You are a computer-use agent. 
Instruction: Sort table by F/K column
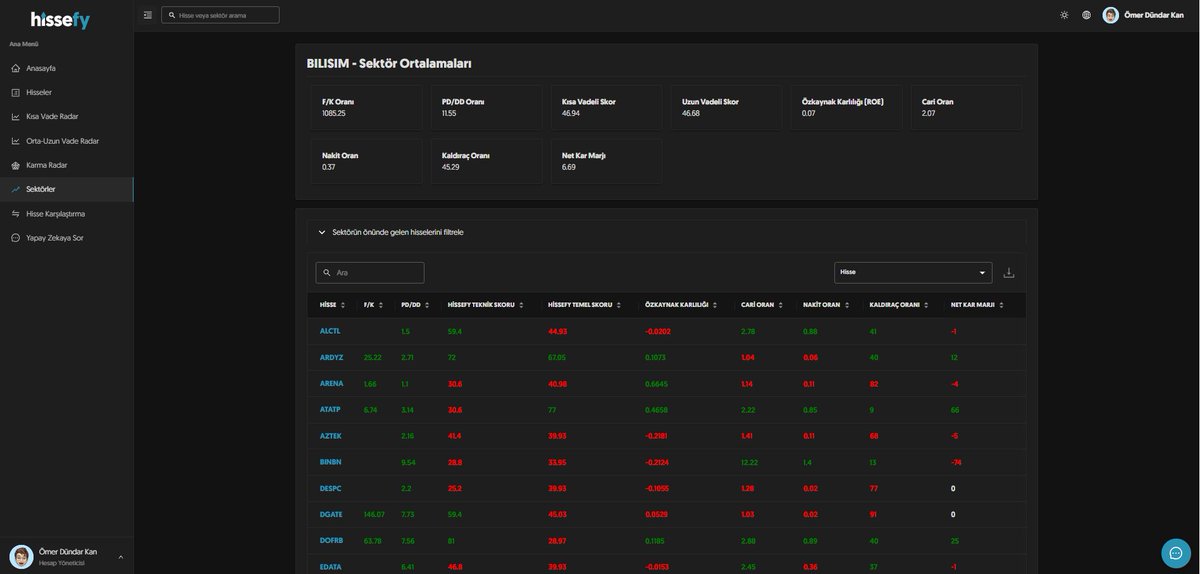point(373,305)
